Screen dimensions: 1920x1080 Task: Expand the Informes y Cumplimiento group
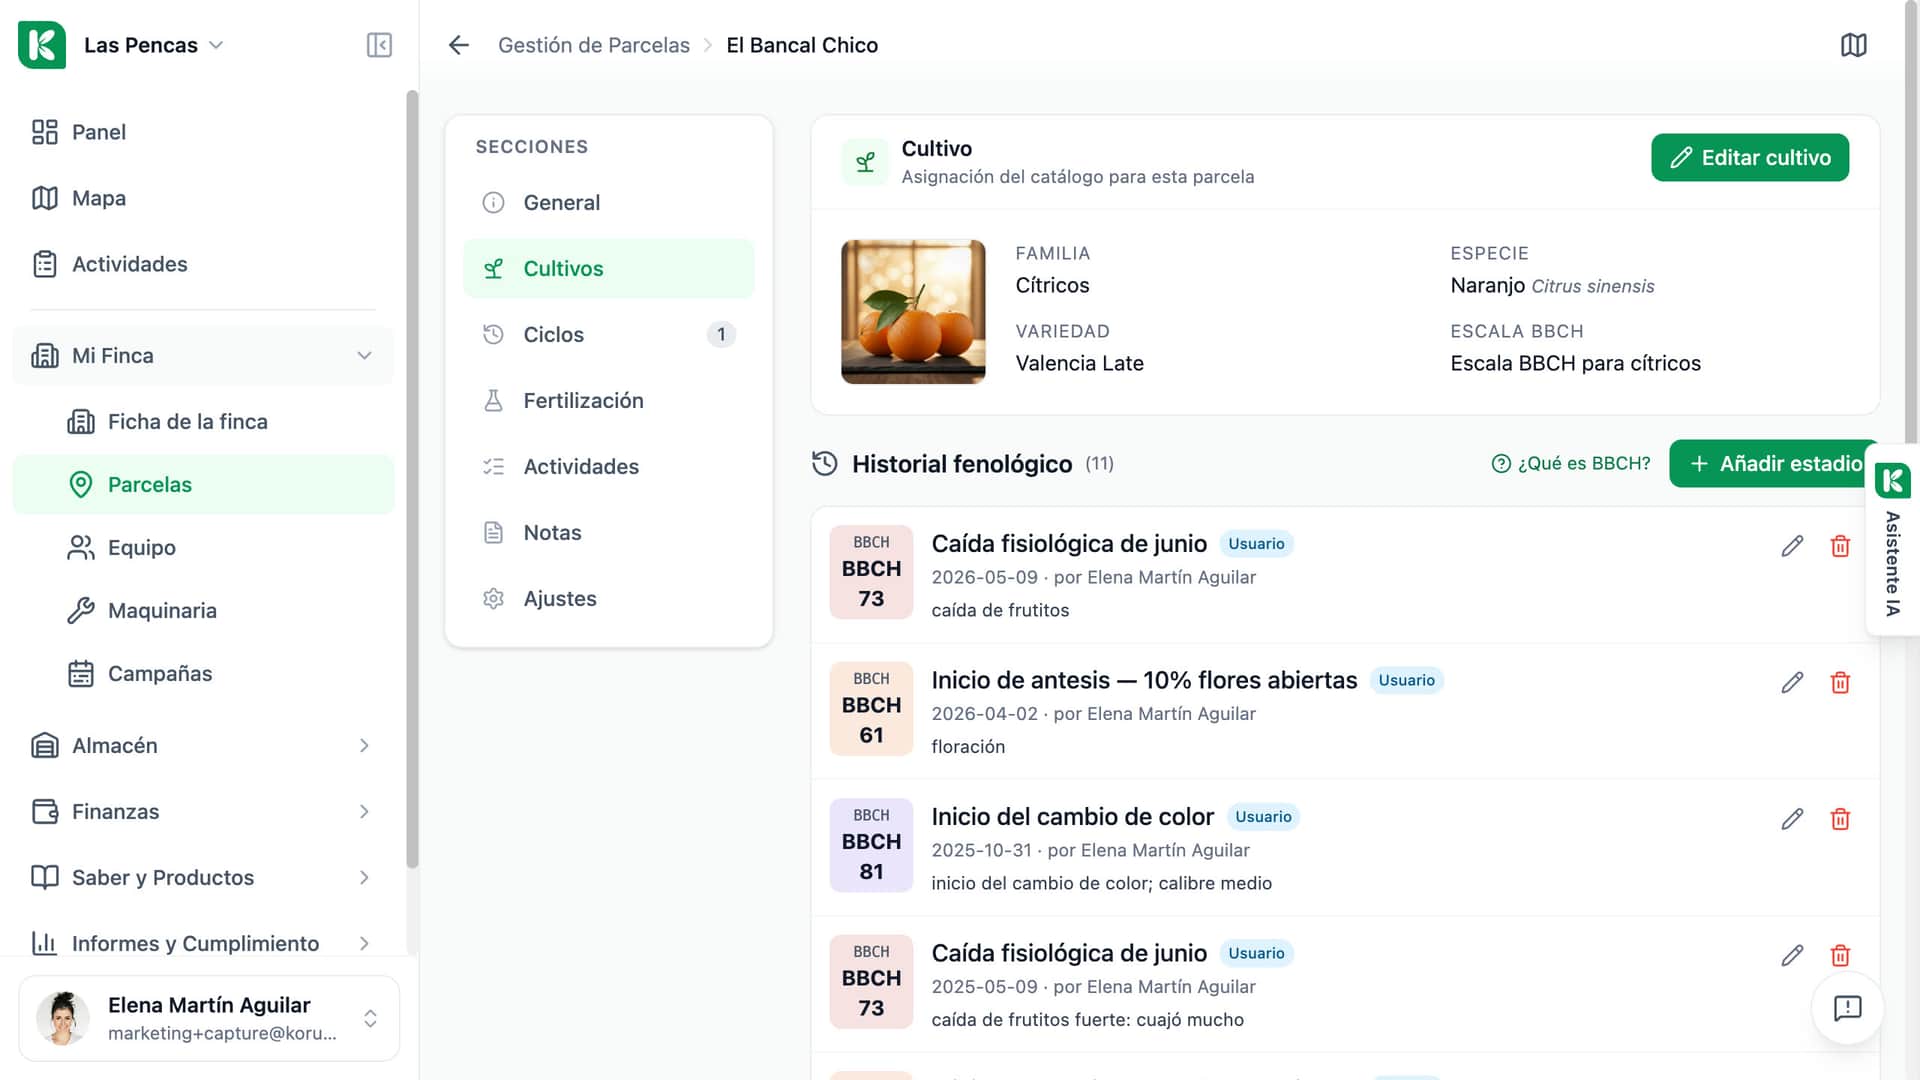pyautogui.click(x=203, y=944)
